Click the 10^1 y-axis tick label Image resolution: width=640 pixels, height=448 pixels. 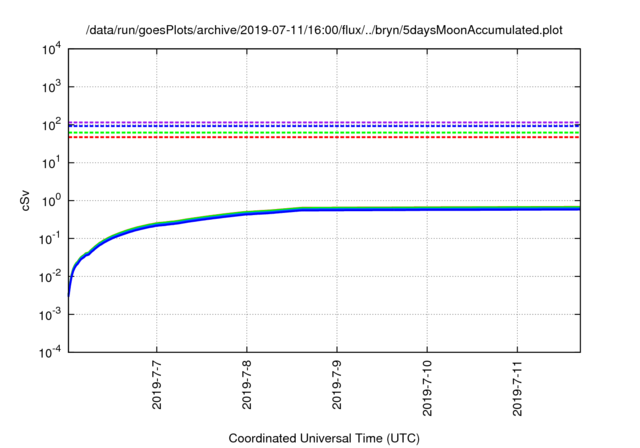tap(52, 162)
